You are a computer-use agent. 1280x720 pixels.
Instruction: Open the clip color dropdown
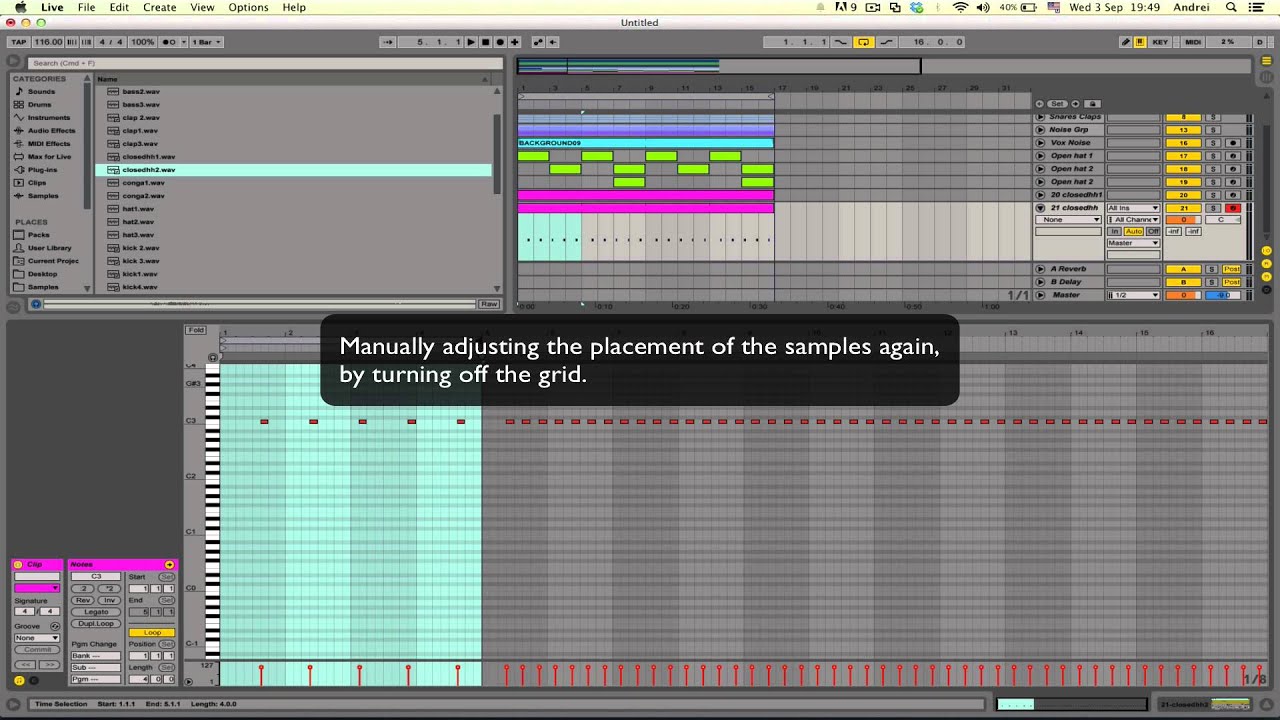point(37,588)
